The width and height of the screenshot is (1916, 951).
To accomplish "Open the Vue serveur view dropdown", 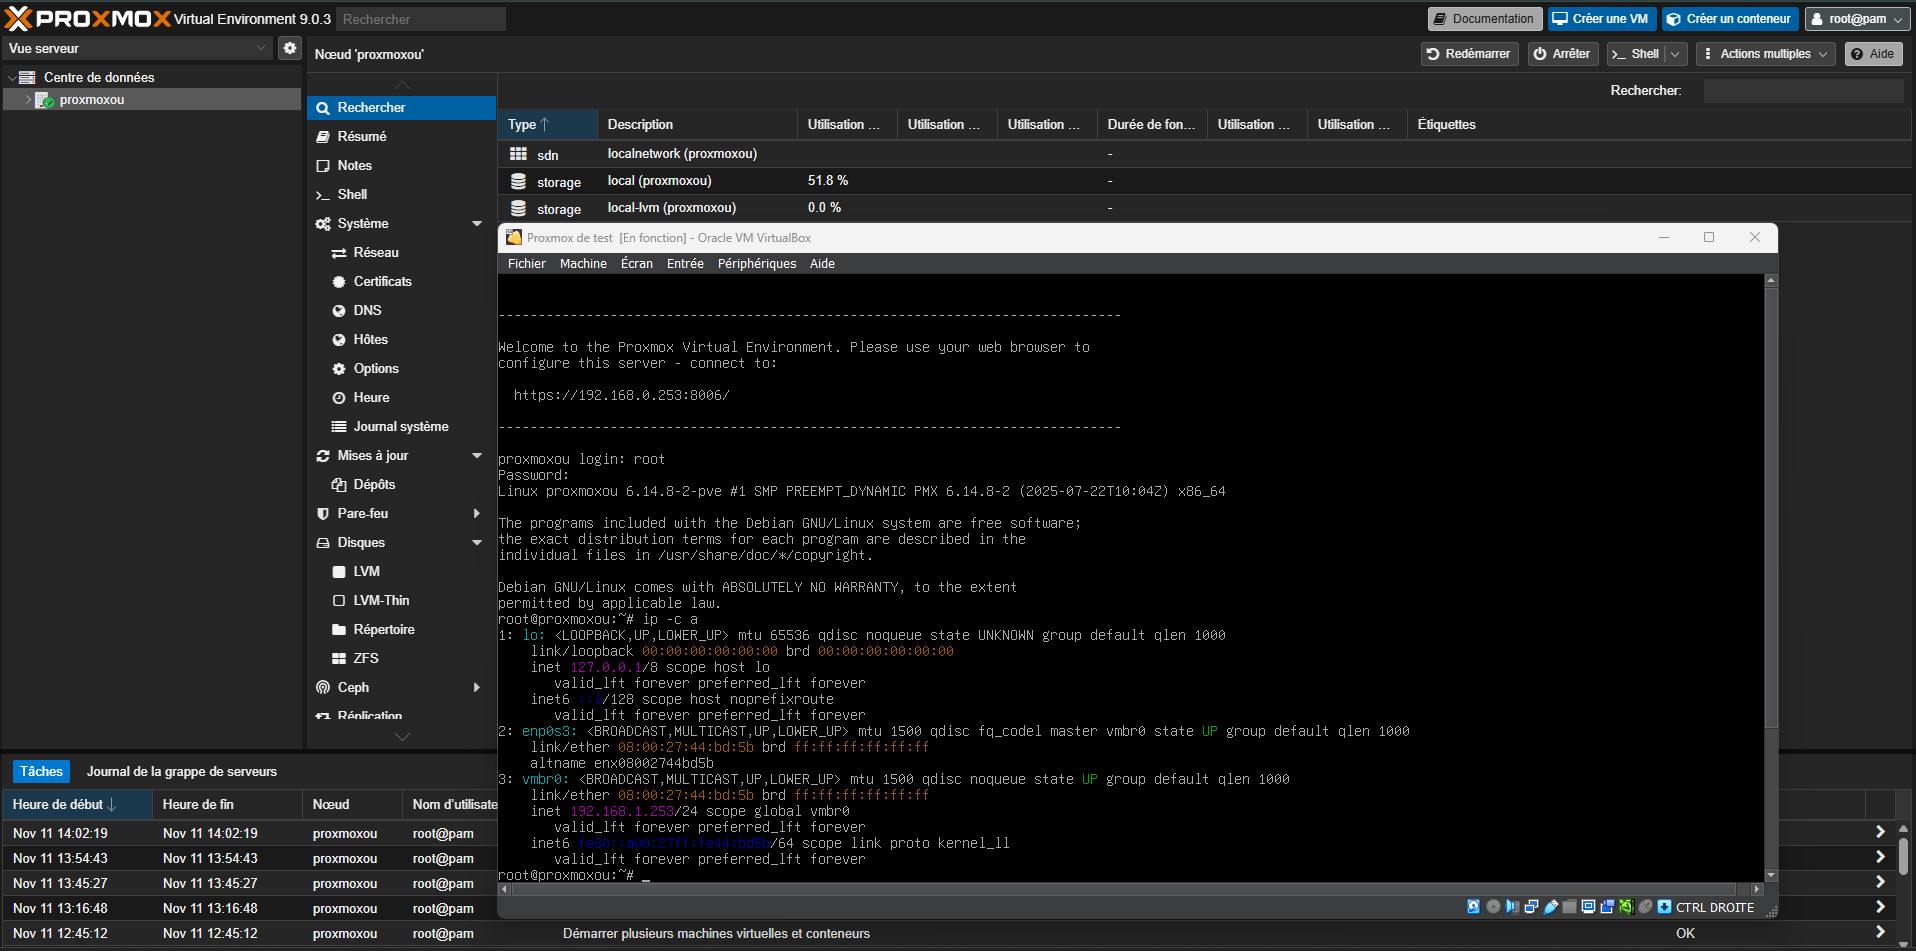I will coord(137,48).
